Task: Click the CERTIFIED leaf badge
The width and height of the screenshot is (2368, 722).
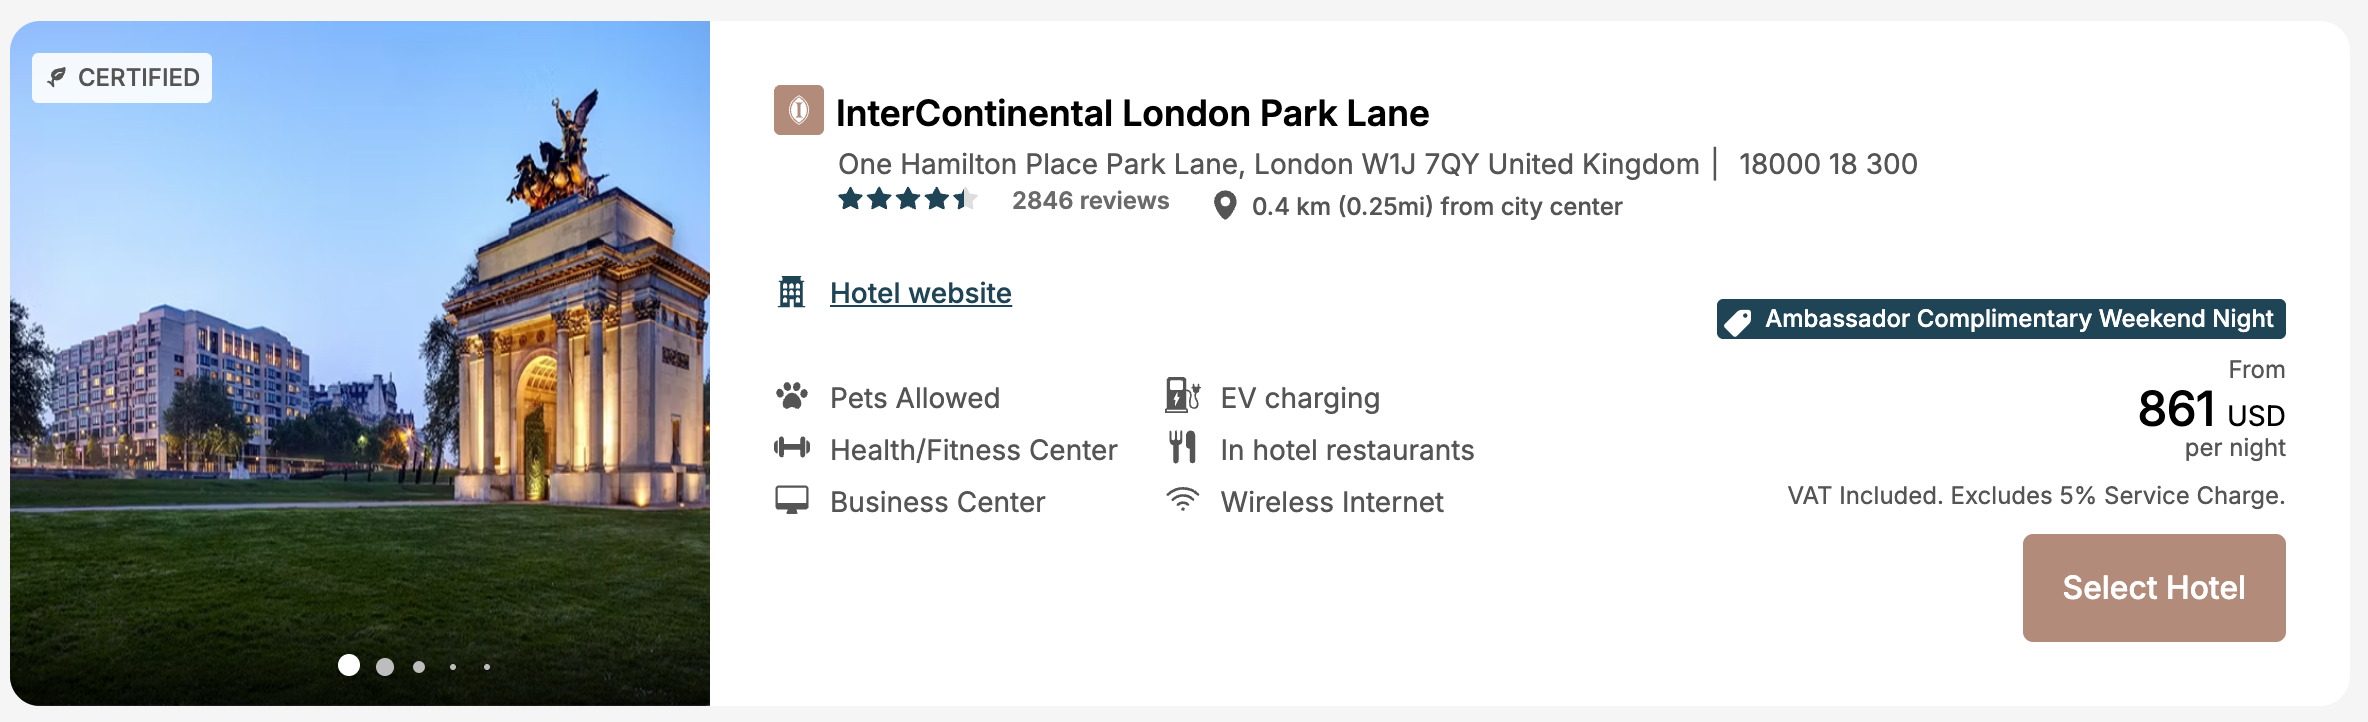Action: 121,77
